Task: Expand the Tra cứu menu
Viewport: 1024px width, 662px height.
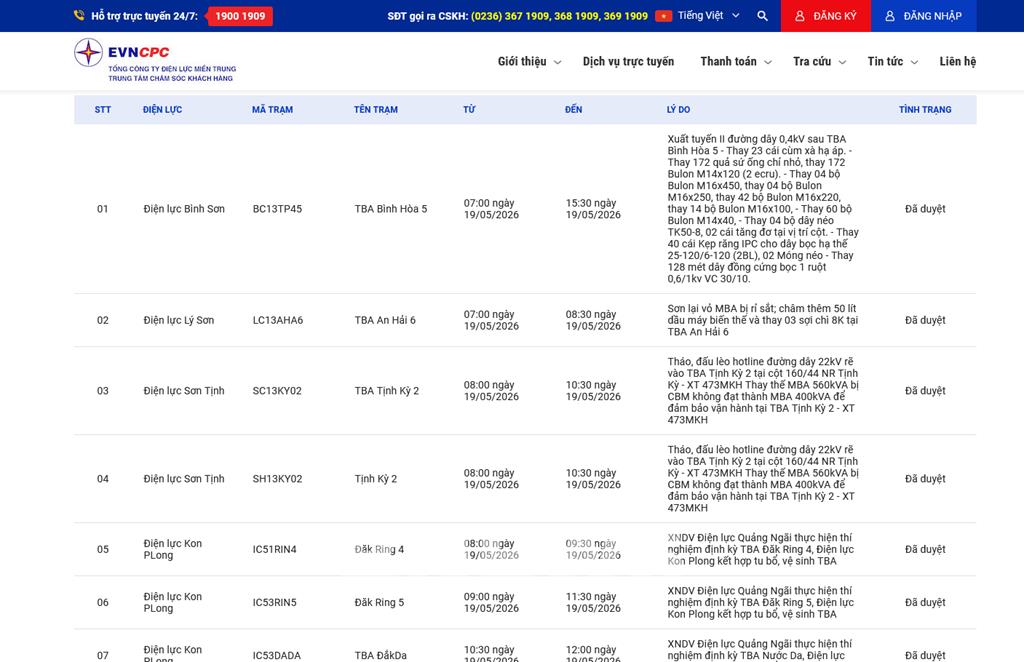Action: 820,61
